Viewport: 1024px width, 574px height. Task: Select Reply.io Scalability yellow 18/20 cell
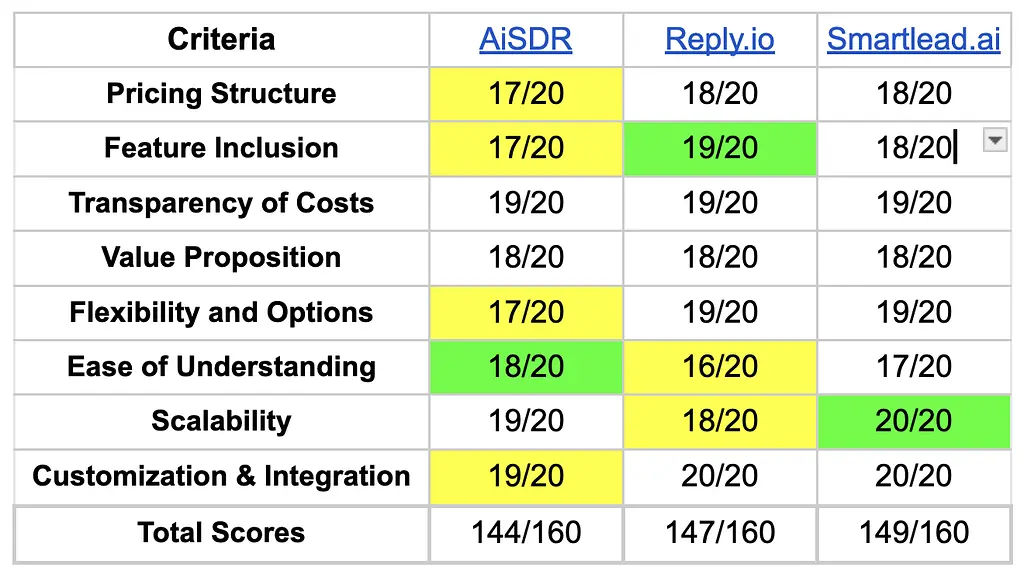coord(719,421)
